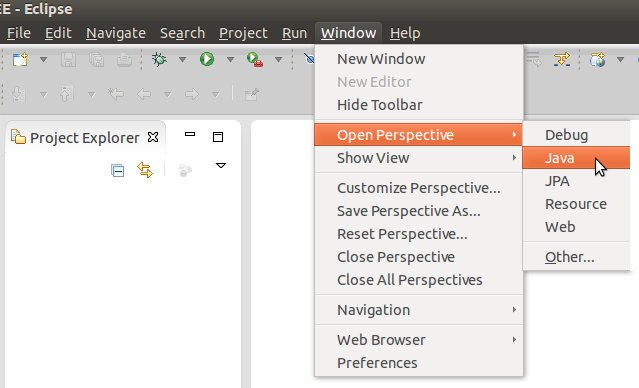Open the New wizard dropdown arrow
The width and height of the screenshot is (639, 388).
[43, 60]
